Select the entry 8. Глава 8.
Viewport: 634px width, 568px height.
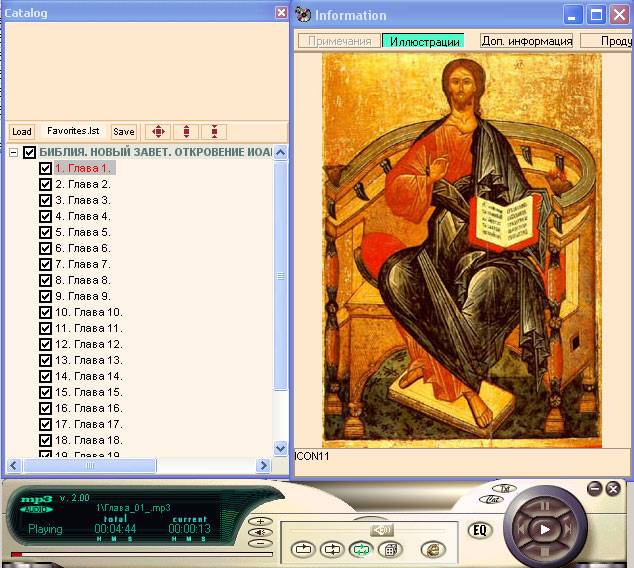click(83, 280)
